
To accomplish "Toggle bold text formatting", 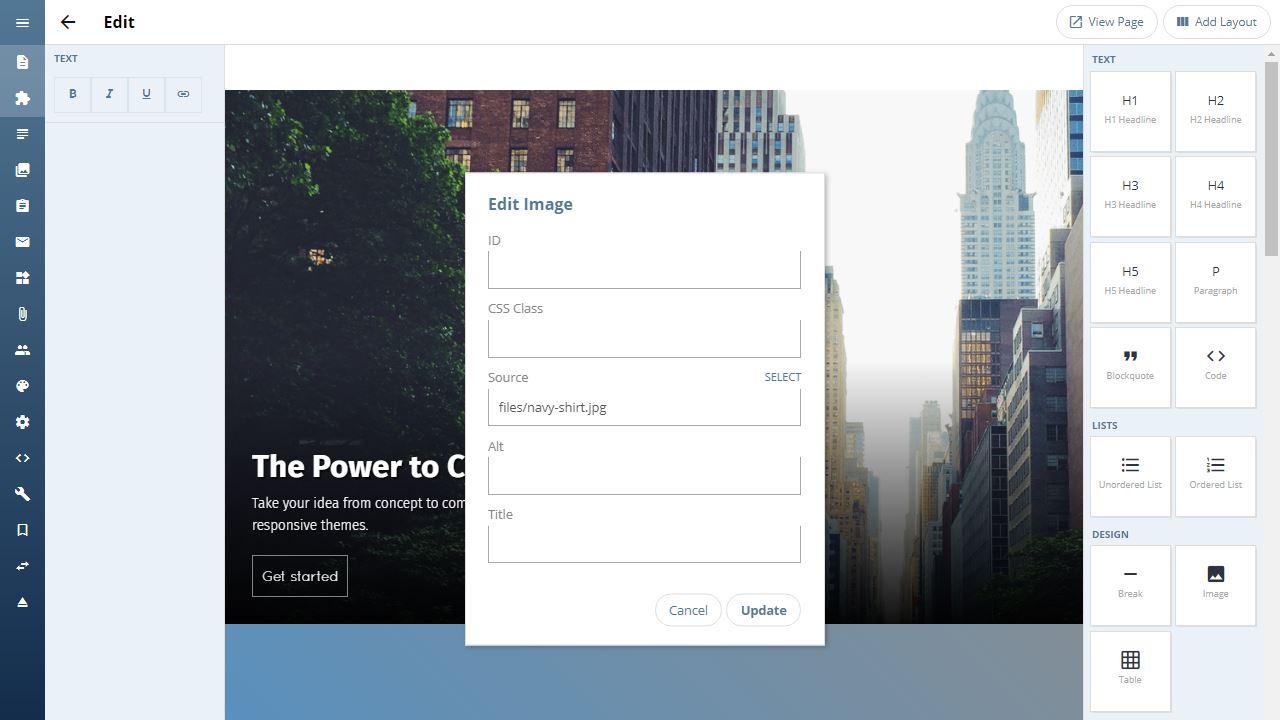I will point(73,94).
